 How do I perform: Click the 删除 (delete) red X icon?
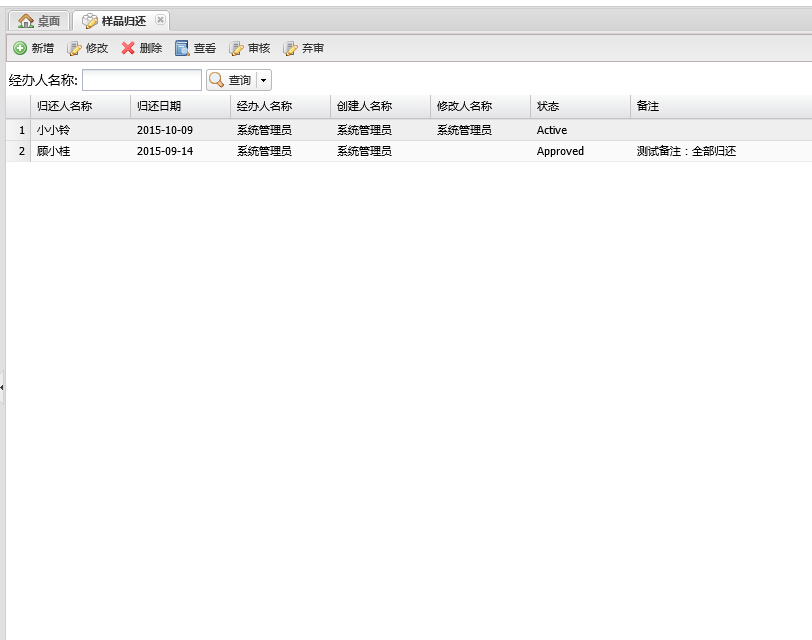tap(128, 48)
